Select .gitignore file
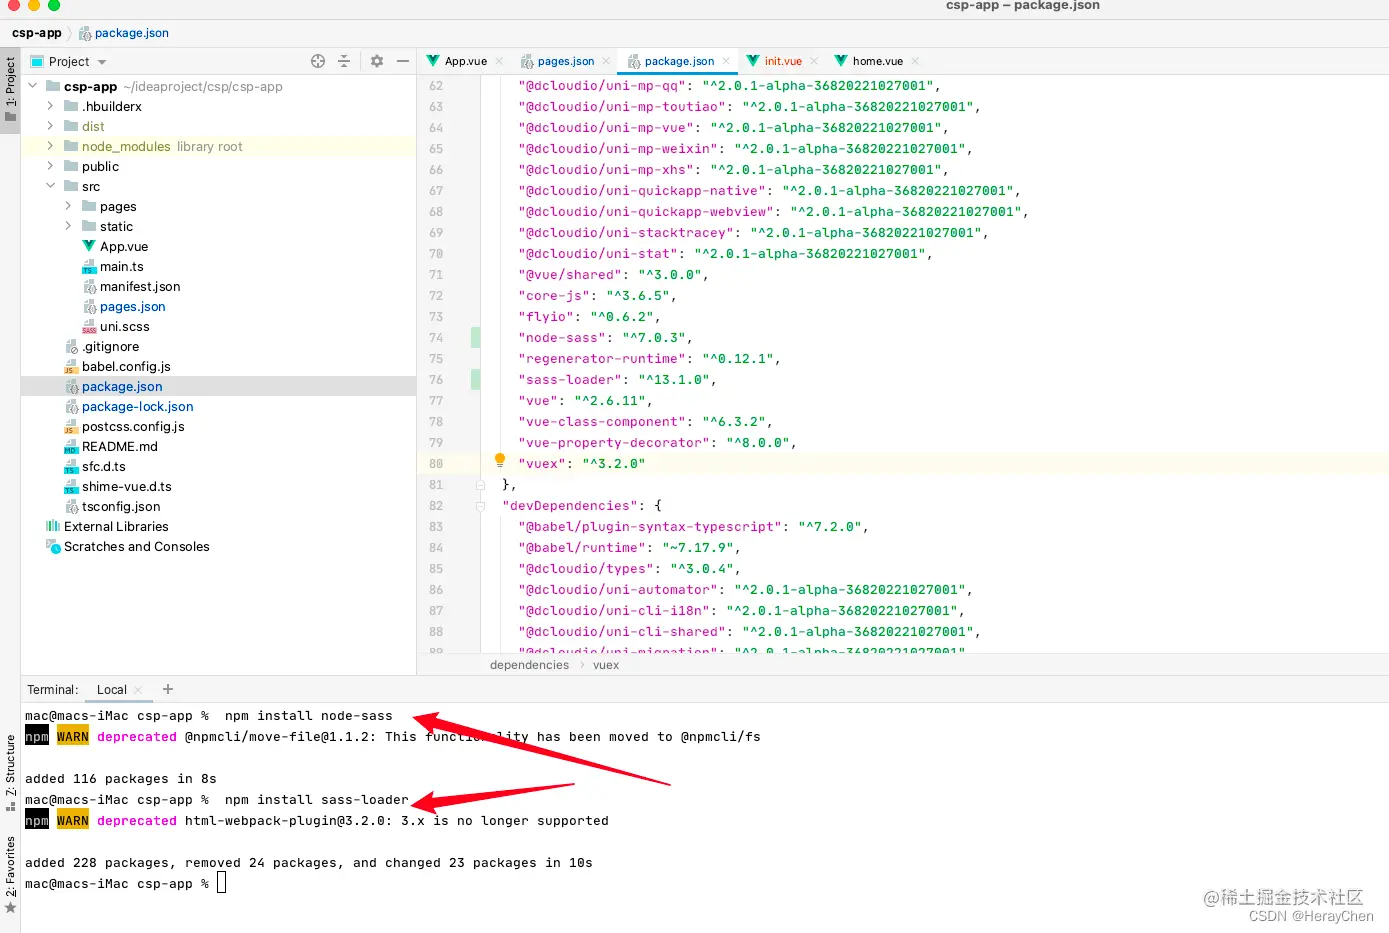 (111, 346)
